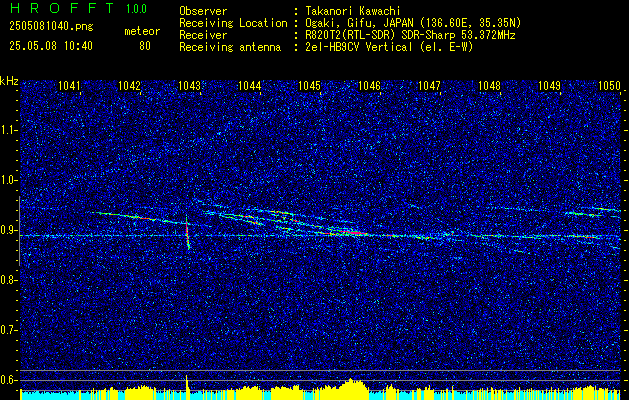Click the 1.0 kHz frequency label

coord(9,180)
